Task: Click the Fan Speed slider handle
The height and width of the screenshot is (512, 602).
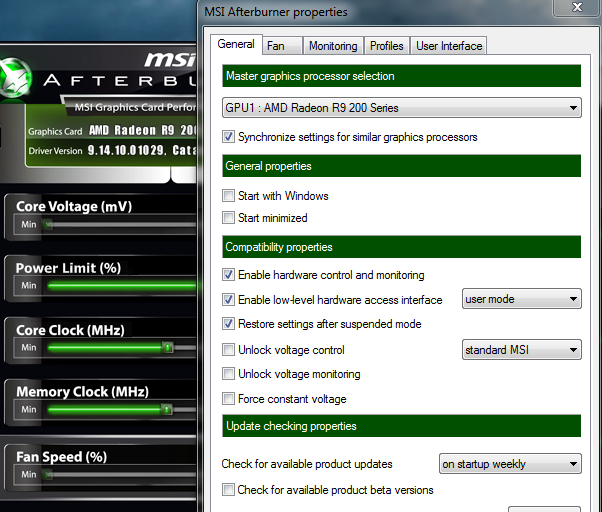Action: point(48,475)
